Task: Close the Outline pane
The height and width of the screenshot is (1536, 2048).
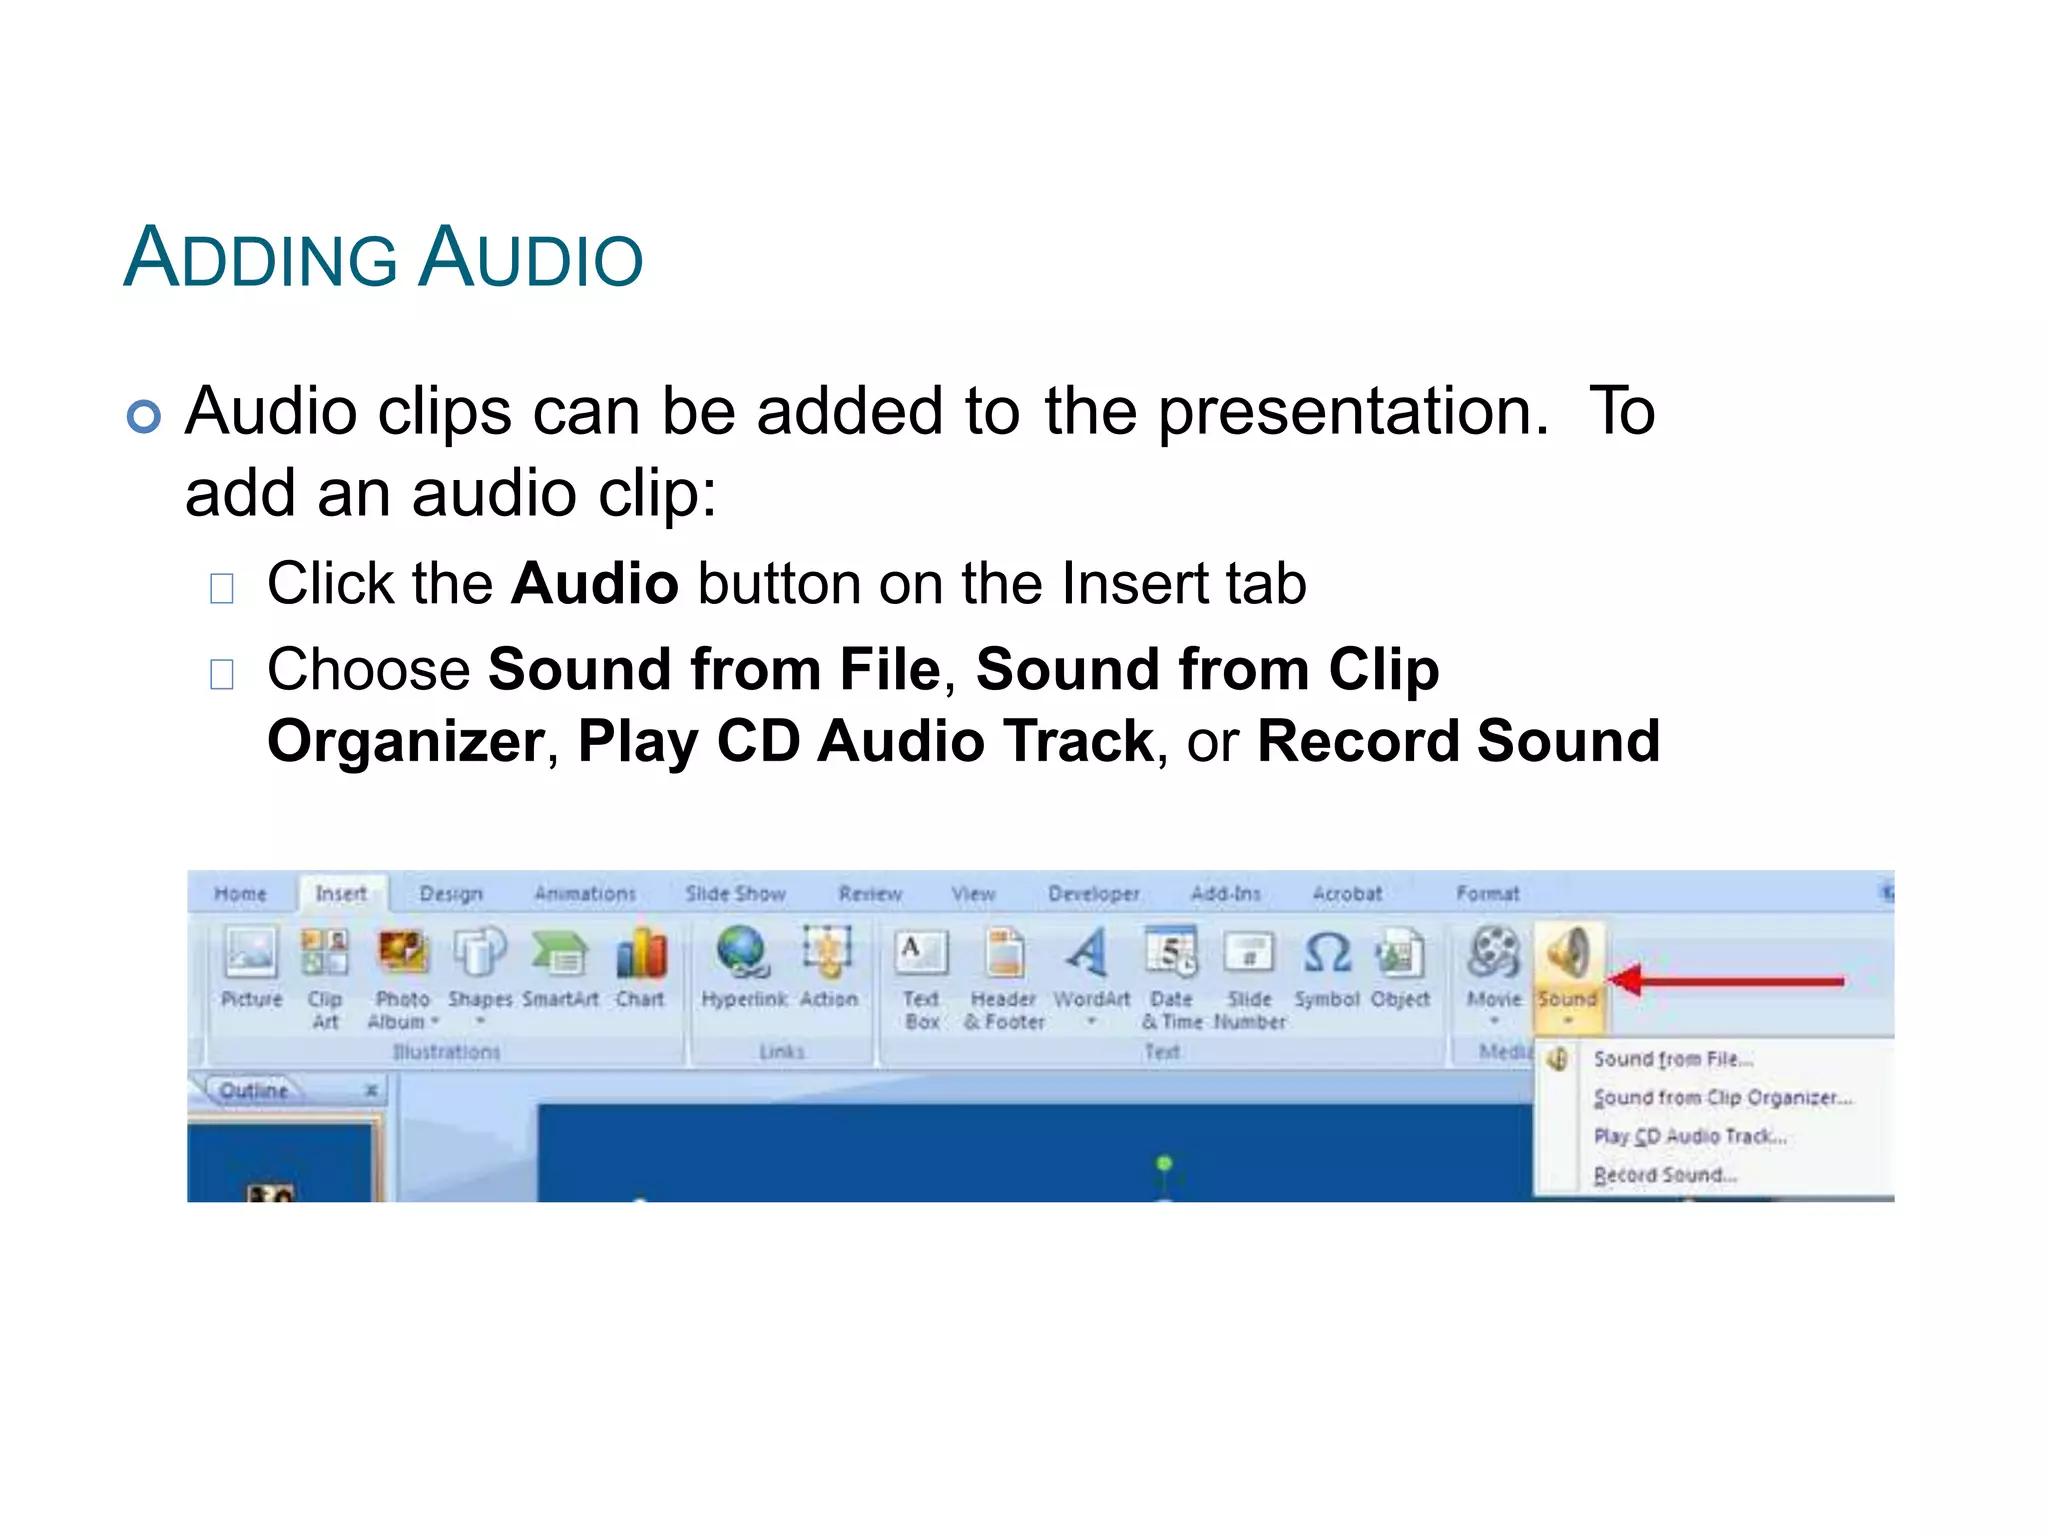Action: (371, 1090)
